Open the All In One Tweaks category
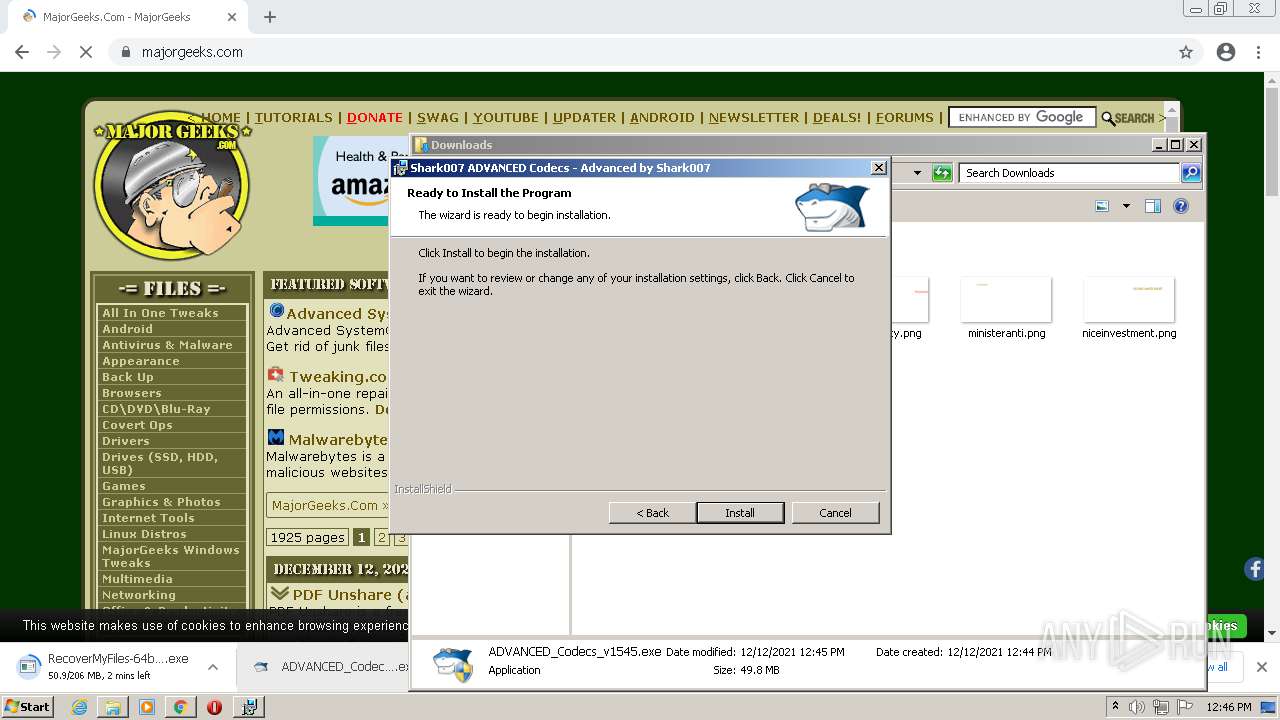Viewport: 1280px width, 720px height. pyautogui.click(x=160, y=313)
